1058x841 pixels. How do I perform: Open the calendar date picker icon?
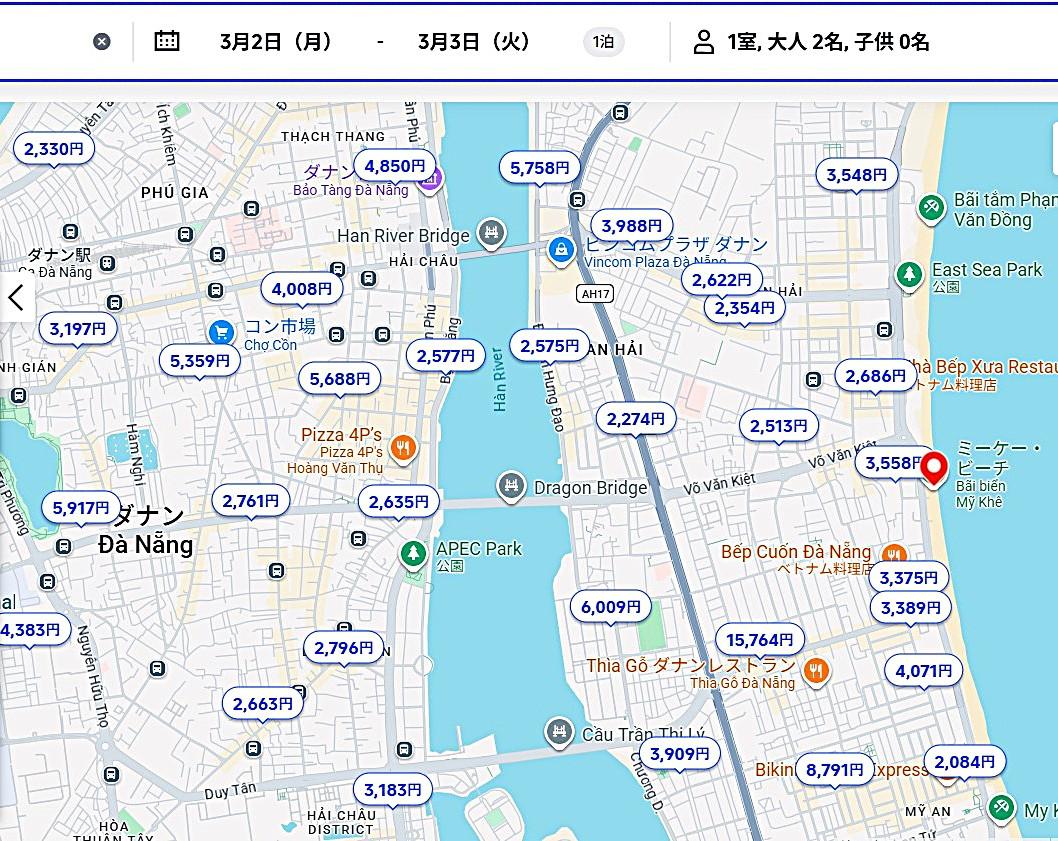pyautogui.click(x=167, y=41)
